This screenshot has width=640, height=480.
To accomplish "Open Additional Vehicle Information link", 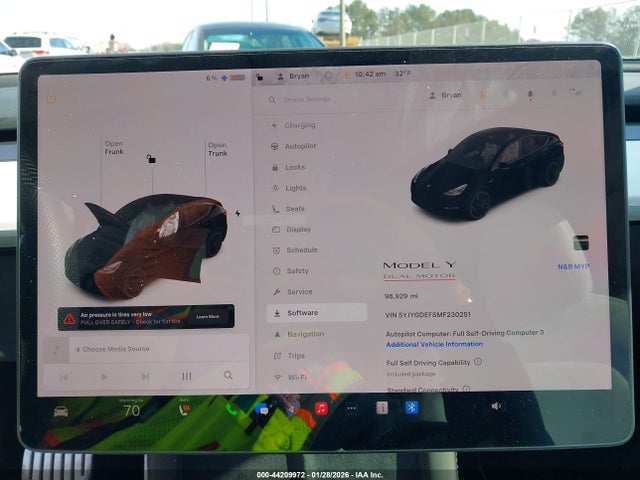I will pyautogui.click(x=434, y=344).
